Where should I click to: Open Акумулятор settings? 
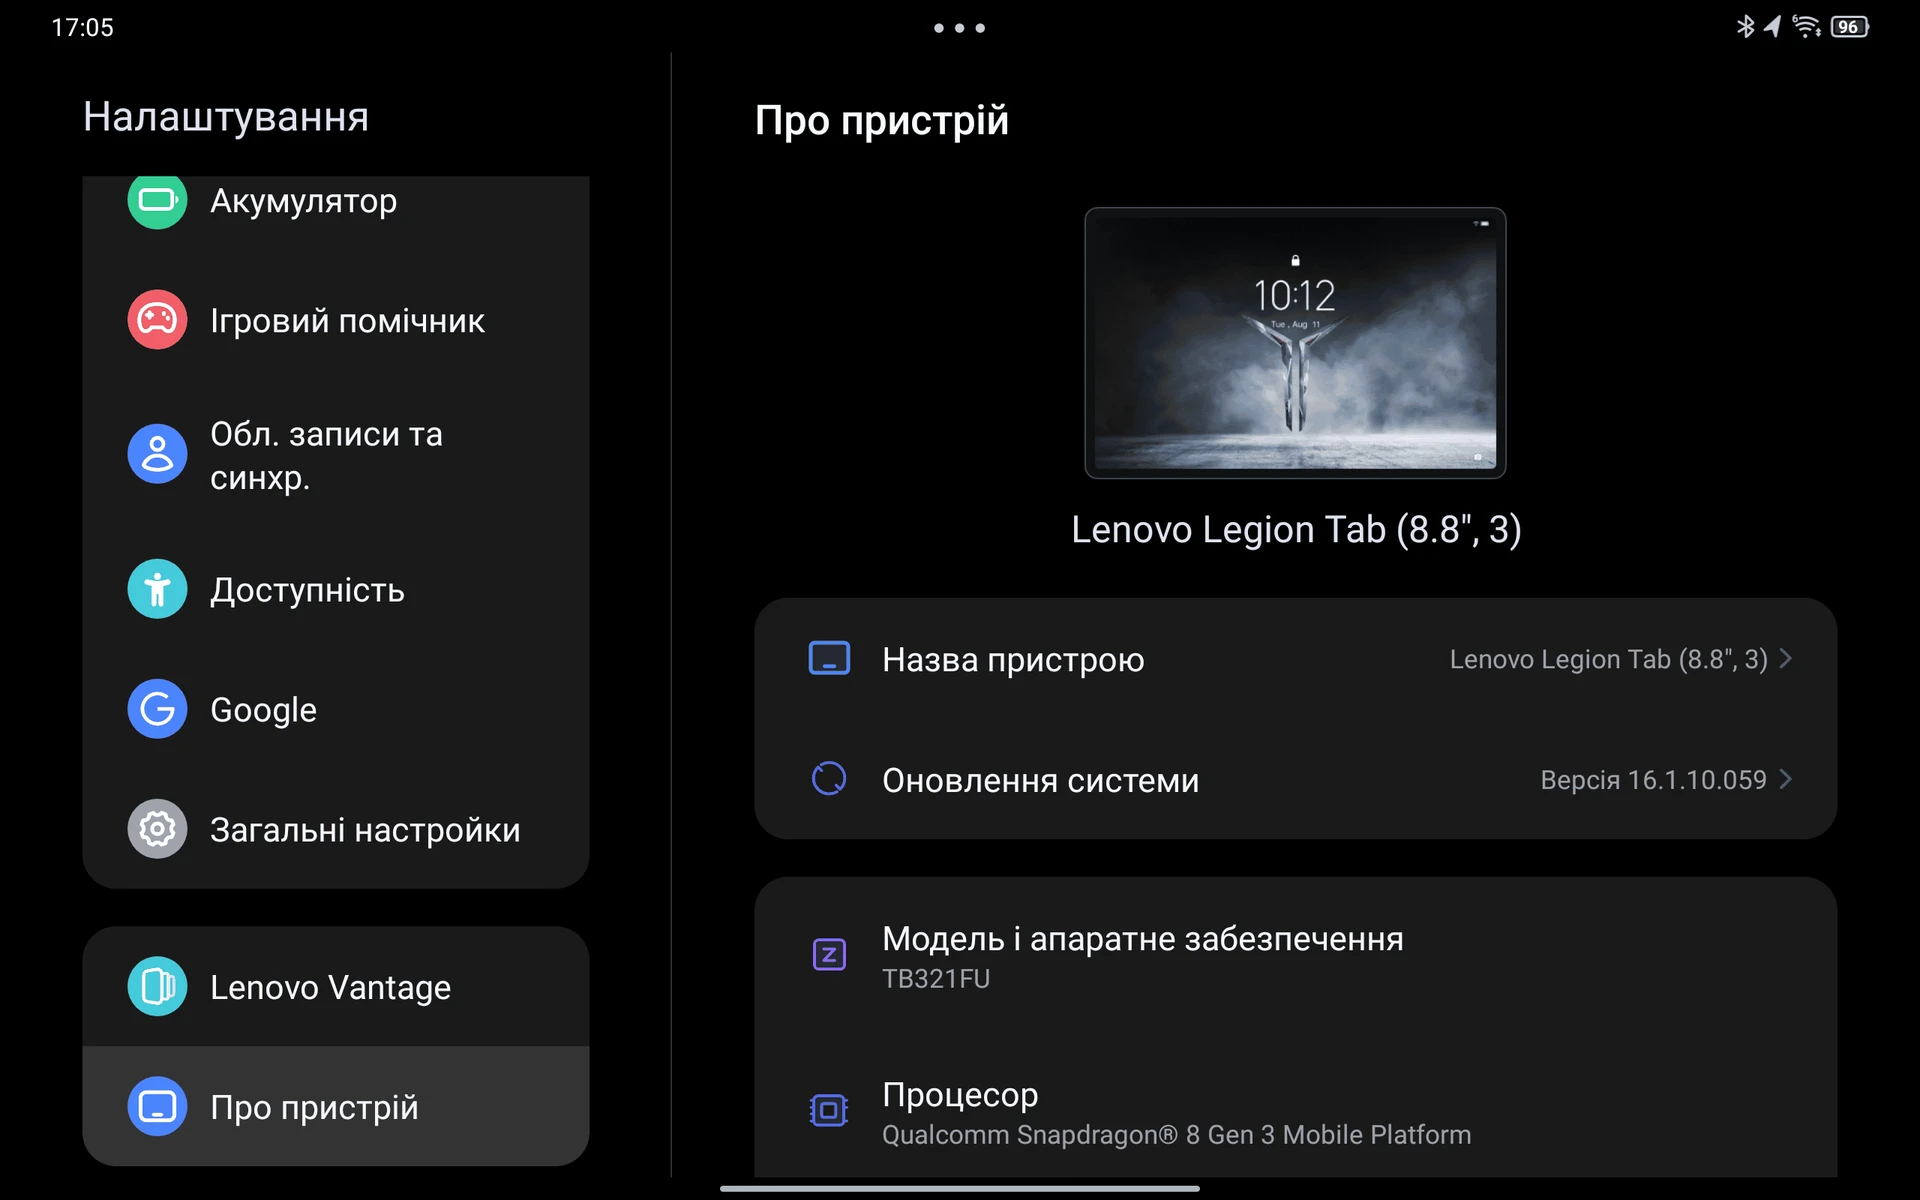pos(336,201)
